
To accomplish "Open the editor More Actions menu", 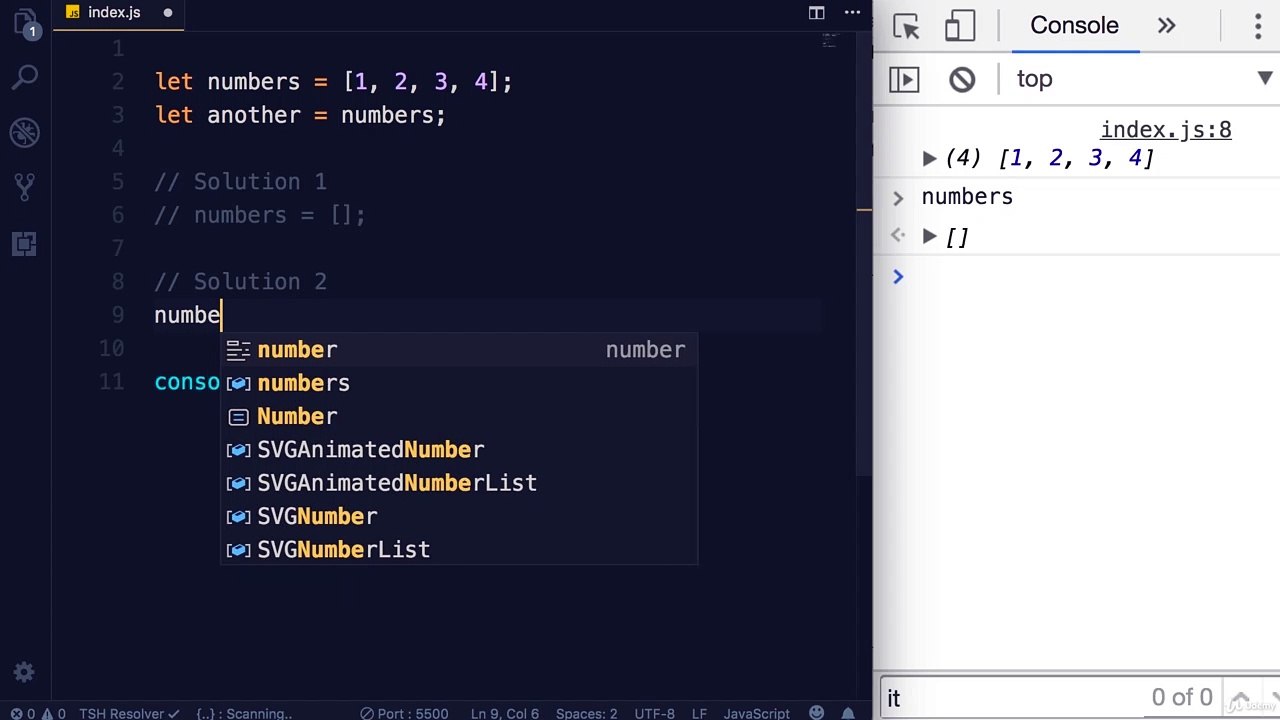I will (850, 13).
